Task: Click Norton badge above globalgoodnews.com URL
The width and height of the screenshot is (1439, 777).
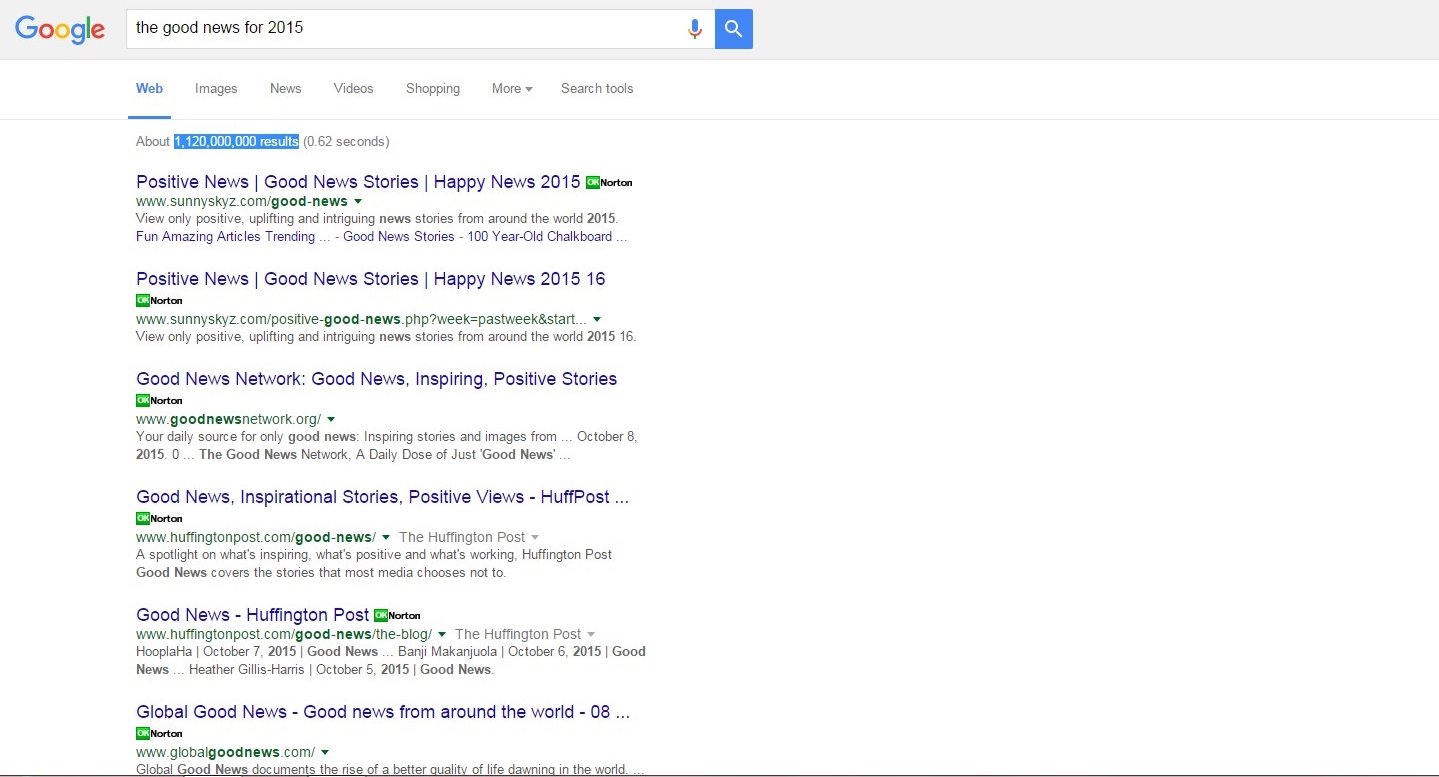Action: click(x=159, y=734)
